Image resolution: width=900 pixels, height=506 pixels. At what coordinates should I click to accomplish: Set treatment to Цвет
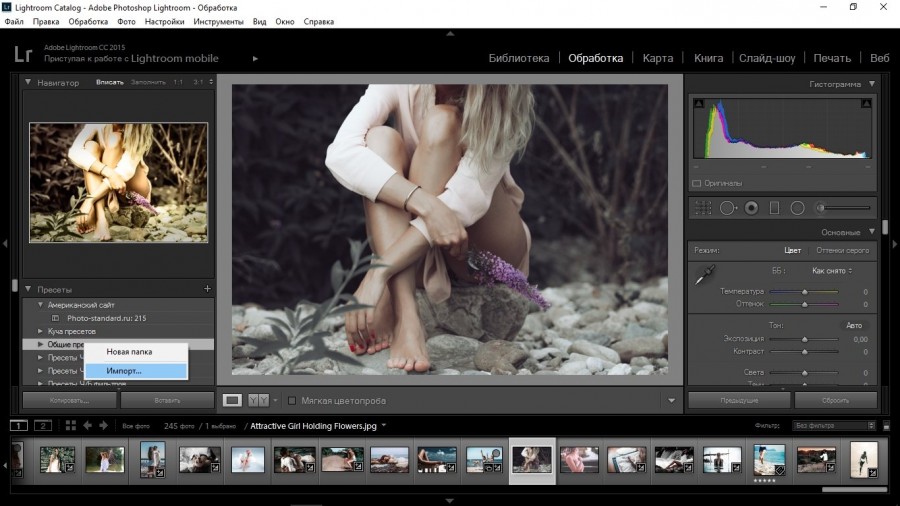(x=792, y=250)
